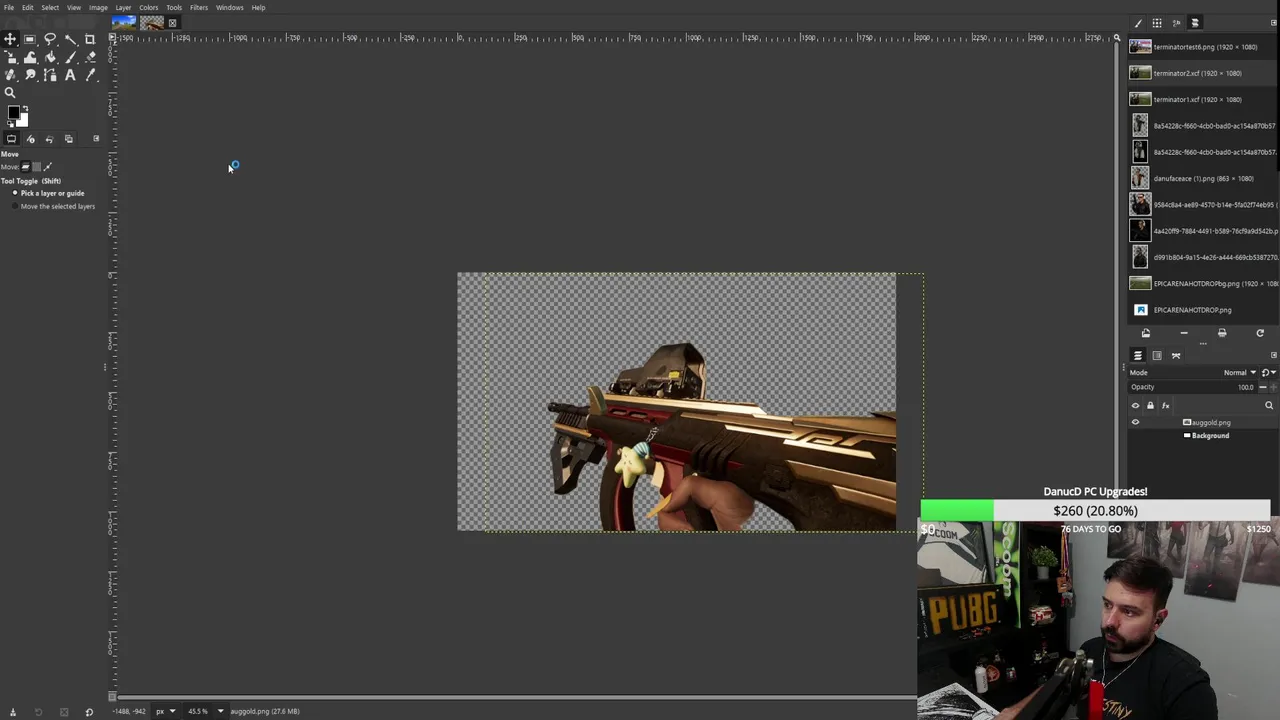Select the Bucket Fill tool
Image resolution: width=1280 pixels, height=720 pixels.
(50, 57)
